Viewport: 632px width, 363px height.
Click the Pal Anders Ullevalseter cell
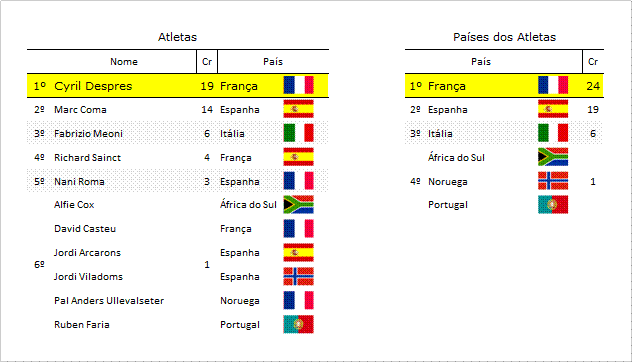tap(109, 301)
